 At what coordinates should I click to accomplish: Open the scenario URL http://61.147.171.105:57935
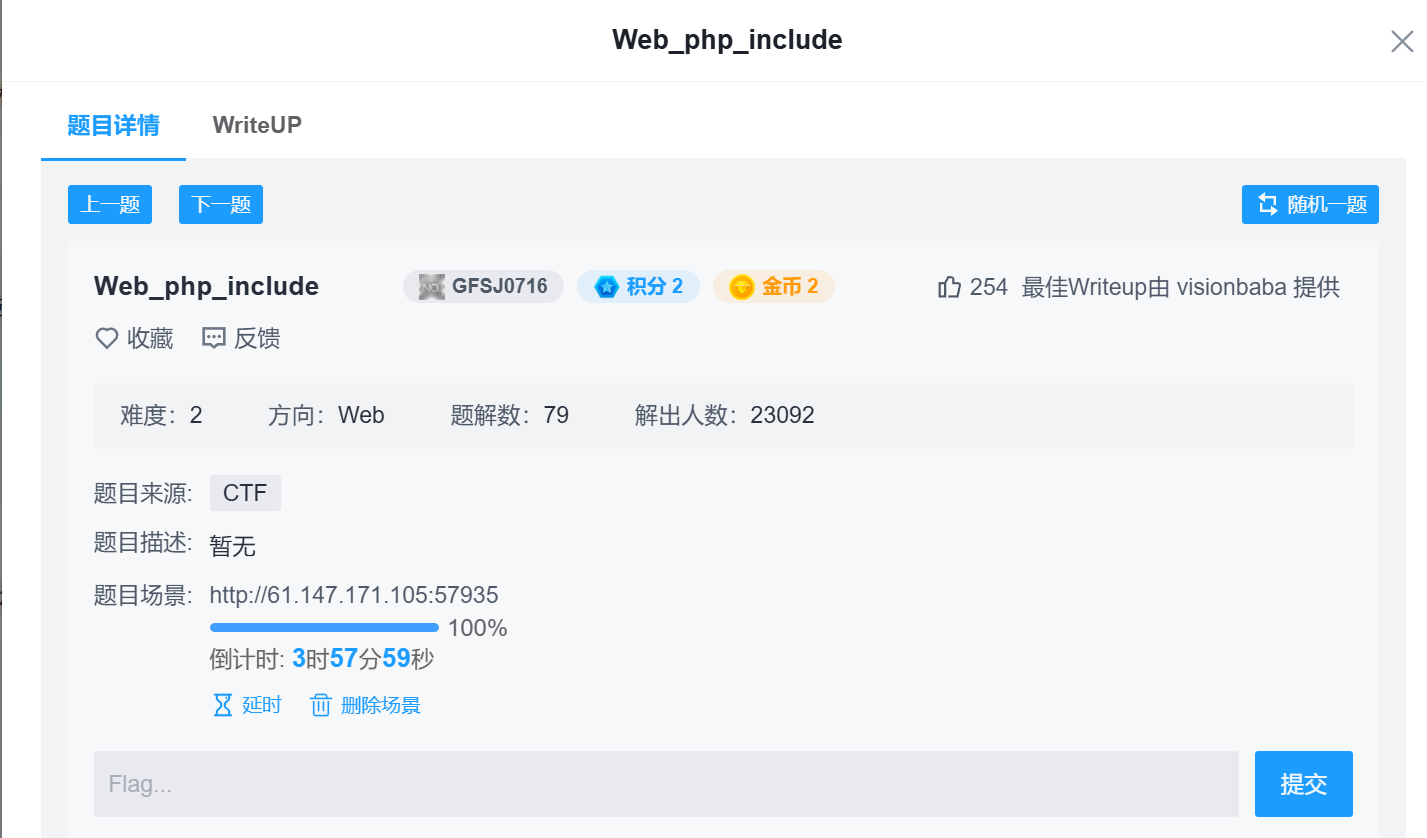pos(354,596)
